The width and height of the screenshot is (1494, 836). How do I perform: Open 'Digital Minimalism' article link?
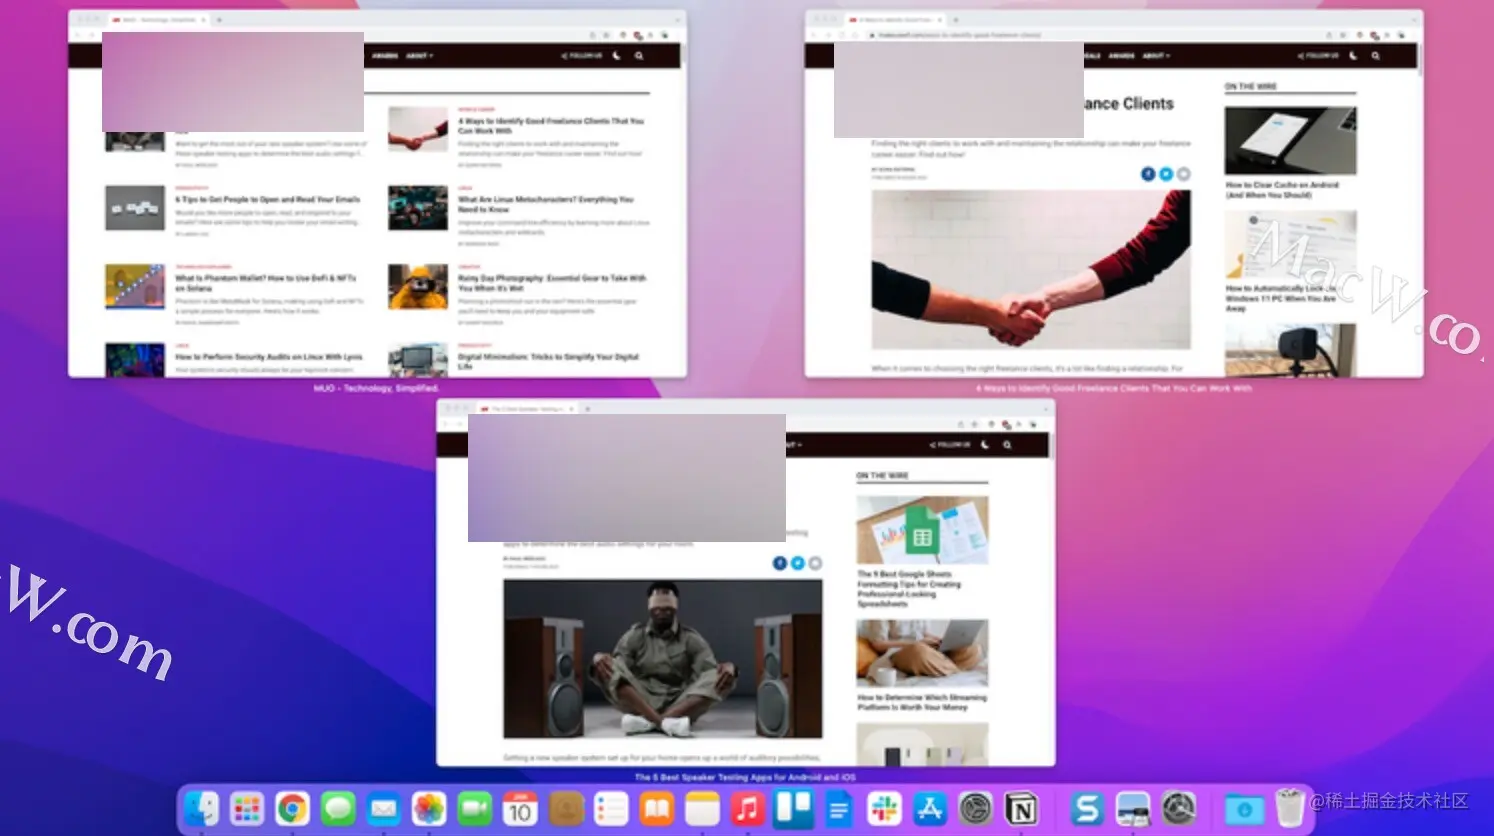[548, 361]
